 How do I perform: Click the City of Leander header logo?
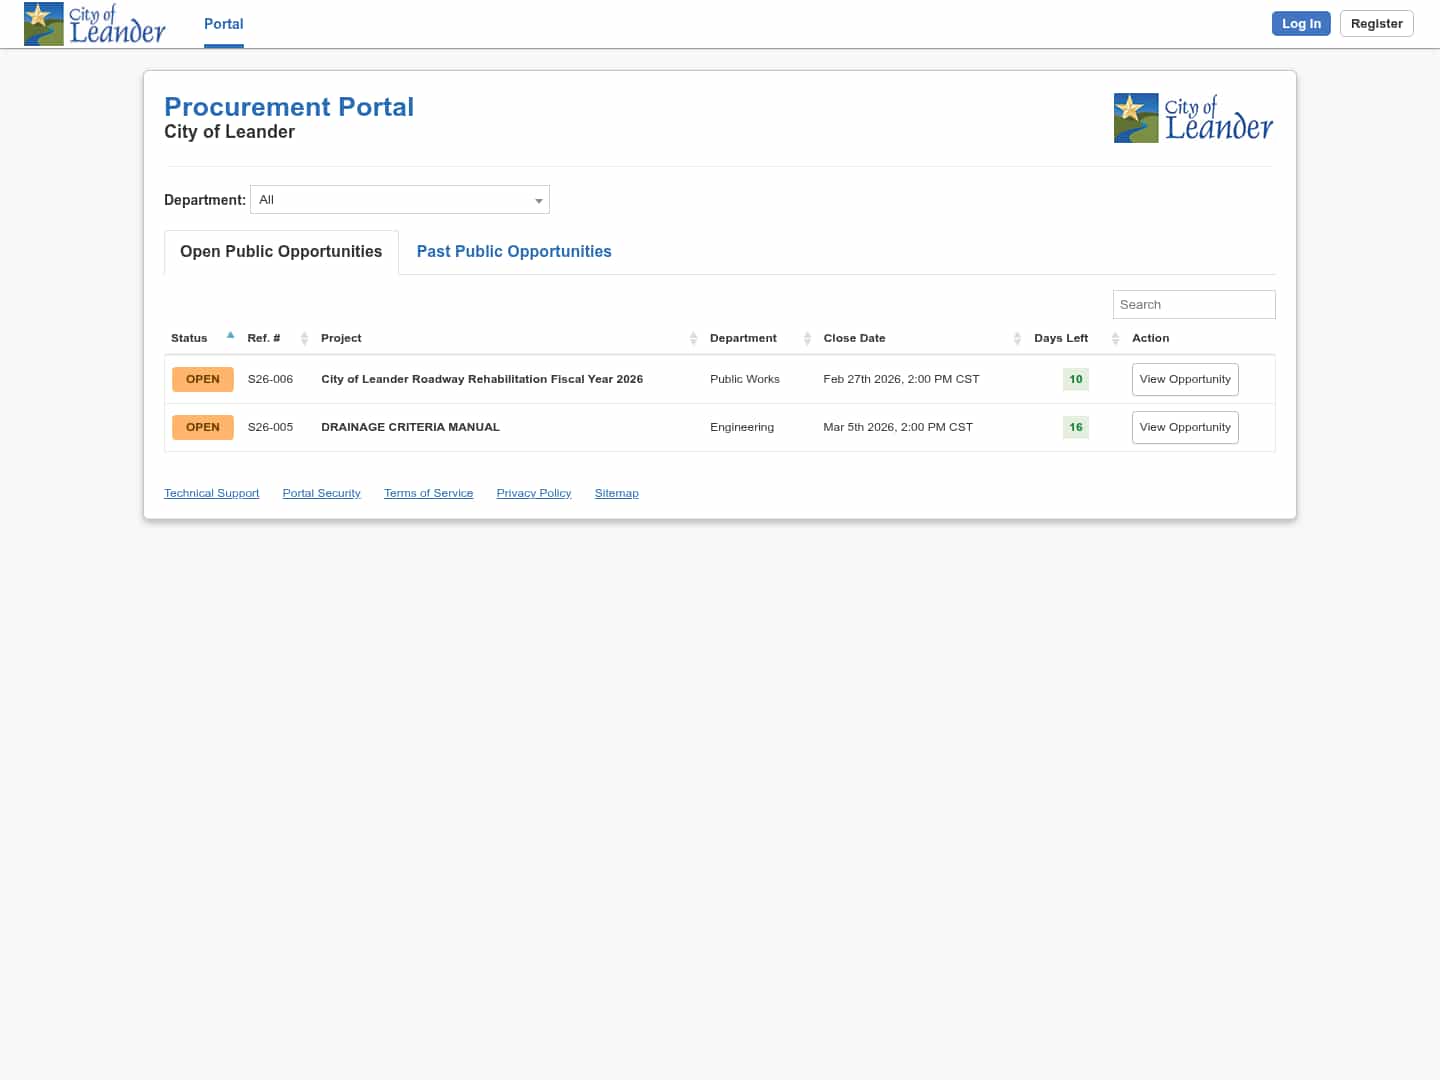pos(1193,117)
